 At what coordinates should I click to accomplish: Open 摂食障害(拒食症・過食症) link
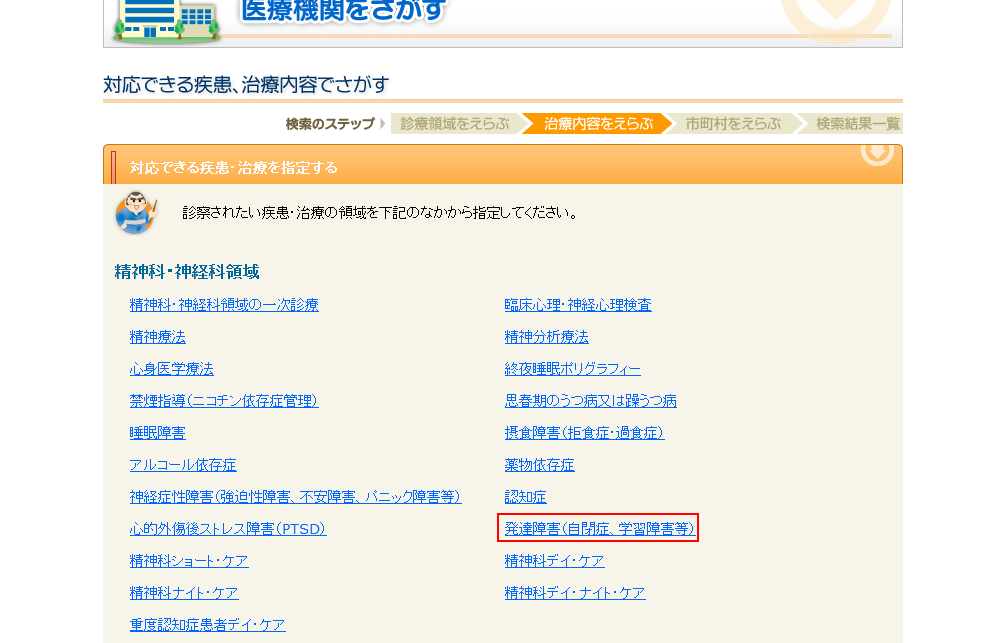(584, 433)
